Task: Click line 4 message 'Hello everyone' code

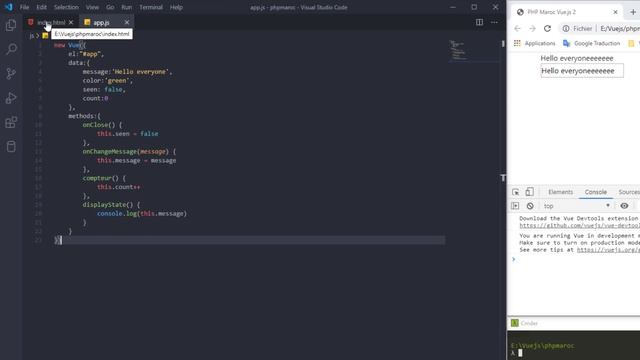Action: pos(127,71)
